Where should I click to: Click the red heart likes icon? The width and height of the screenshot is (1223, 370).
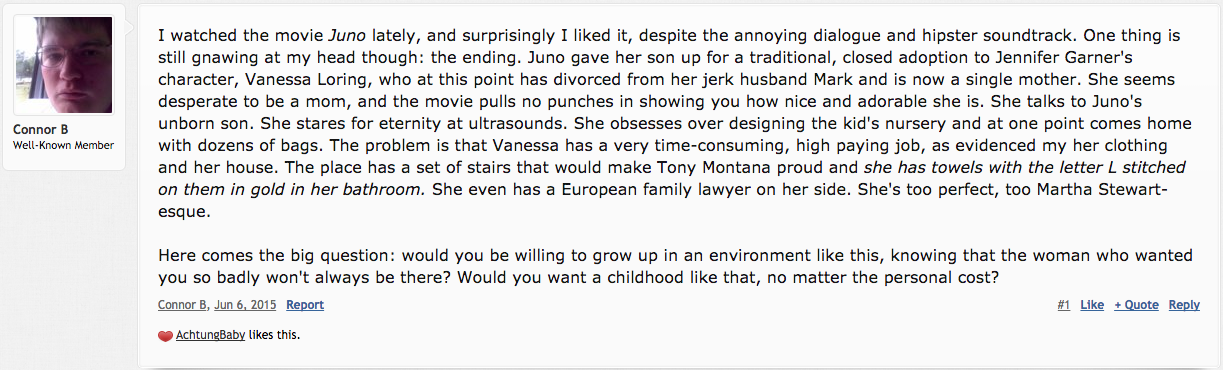pos(165,336)
